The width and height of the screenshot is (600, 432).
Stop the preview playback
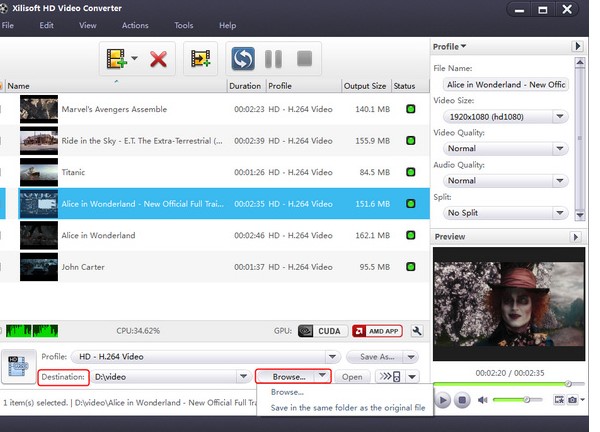pos(462,400)
